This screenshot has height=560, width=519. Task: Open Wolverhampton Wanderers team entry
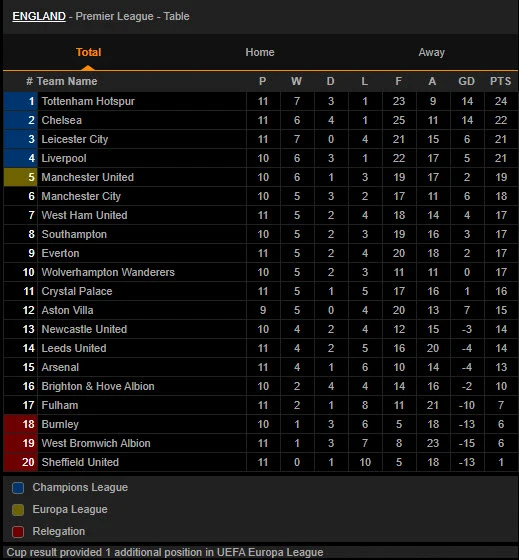point(108,272)
